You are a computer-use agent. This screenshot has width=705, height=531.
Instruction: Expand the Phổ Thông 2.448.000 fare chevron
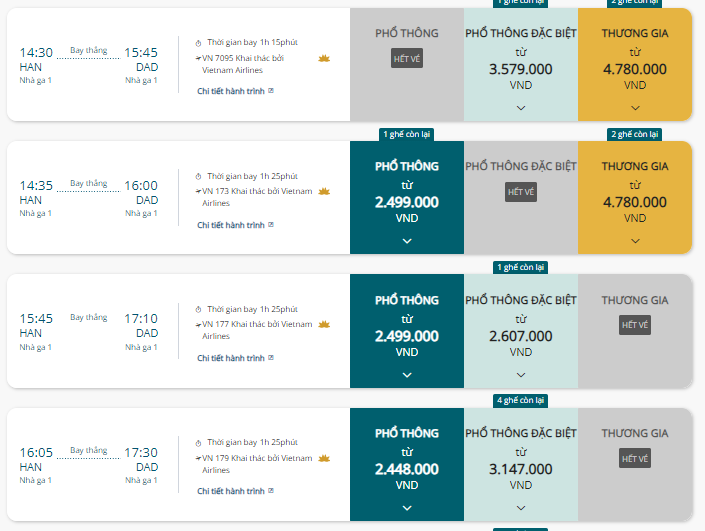[407, 507]
